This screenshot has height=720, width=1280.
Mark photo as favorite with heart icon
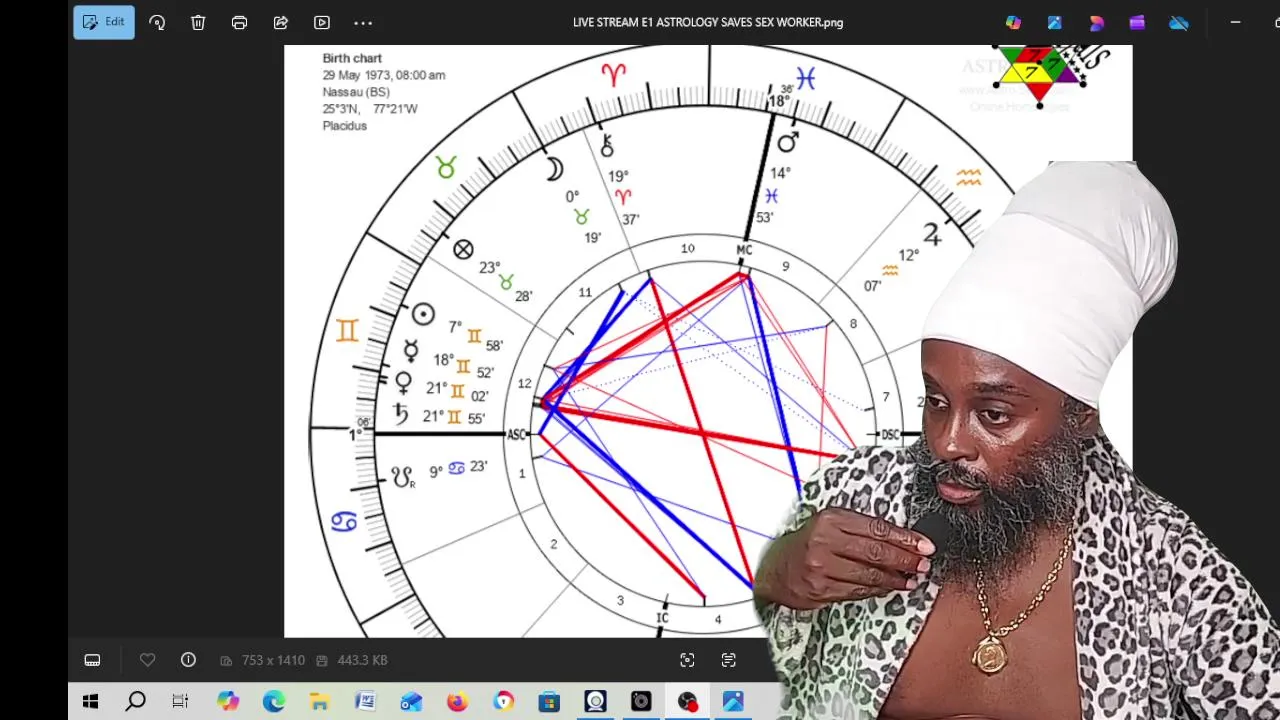[x=147, y=660]
